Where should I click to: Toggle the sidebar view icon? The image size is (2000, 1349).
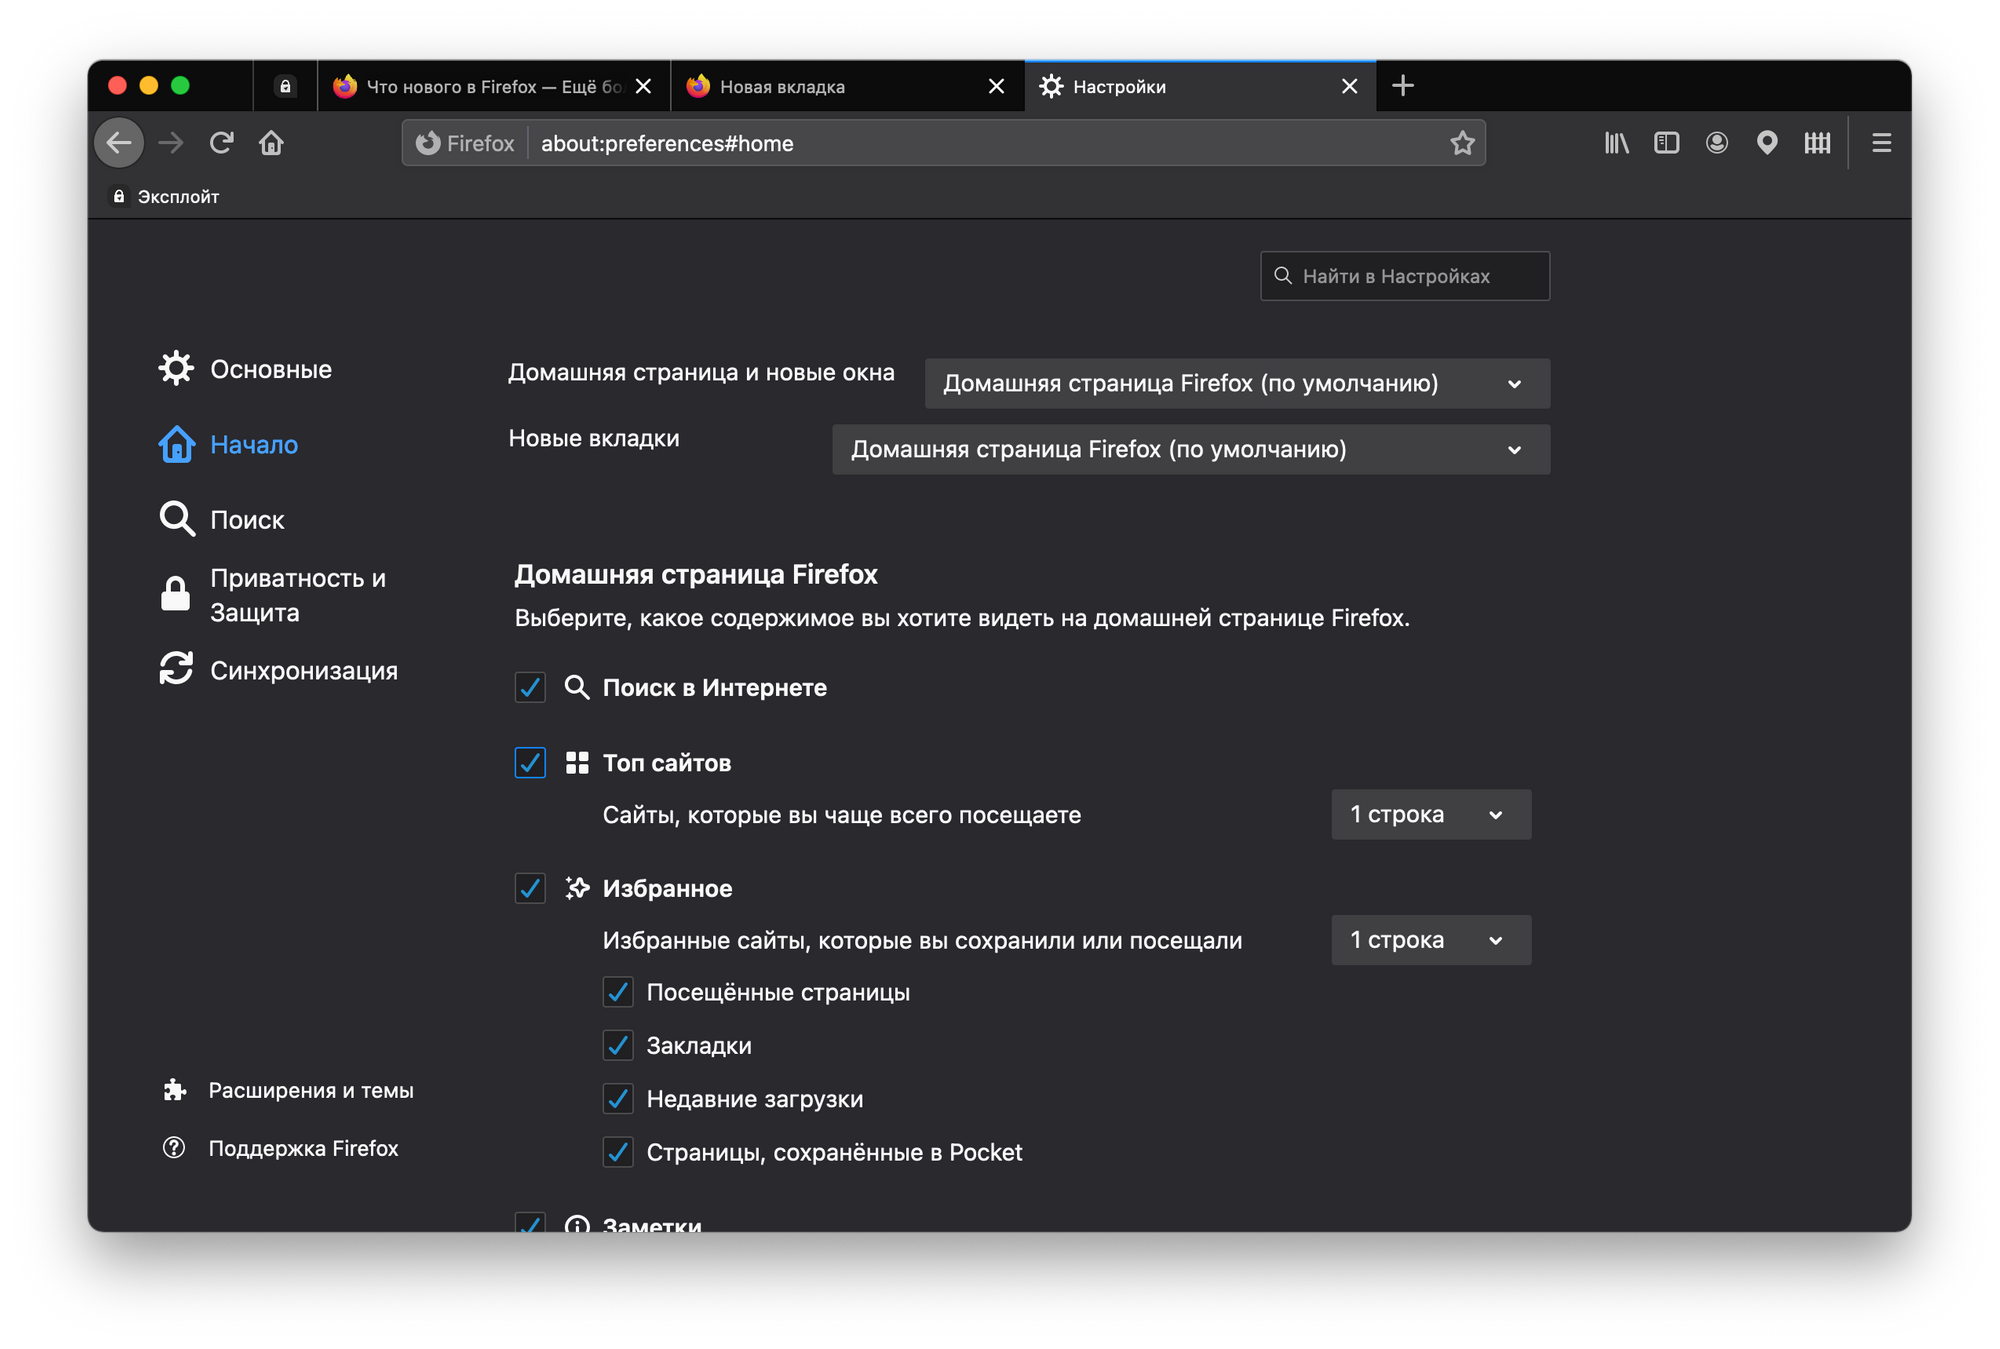click(x=1666, y=143)
